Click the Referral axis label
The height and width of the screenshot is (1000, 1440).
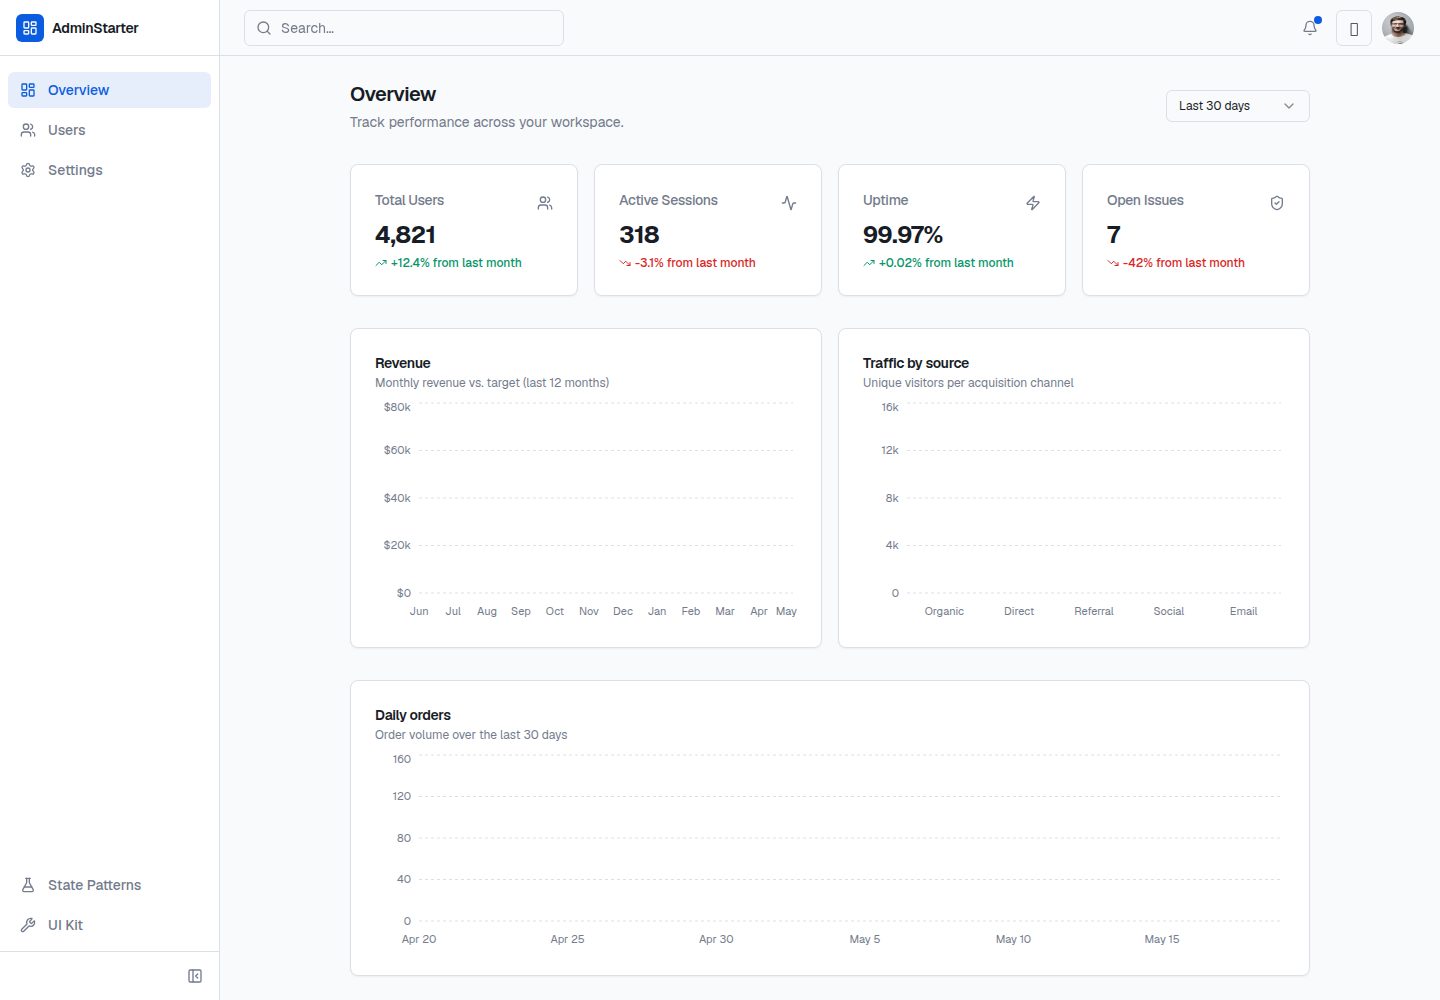click(1094, 611)
